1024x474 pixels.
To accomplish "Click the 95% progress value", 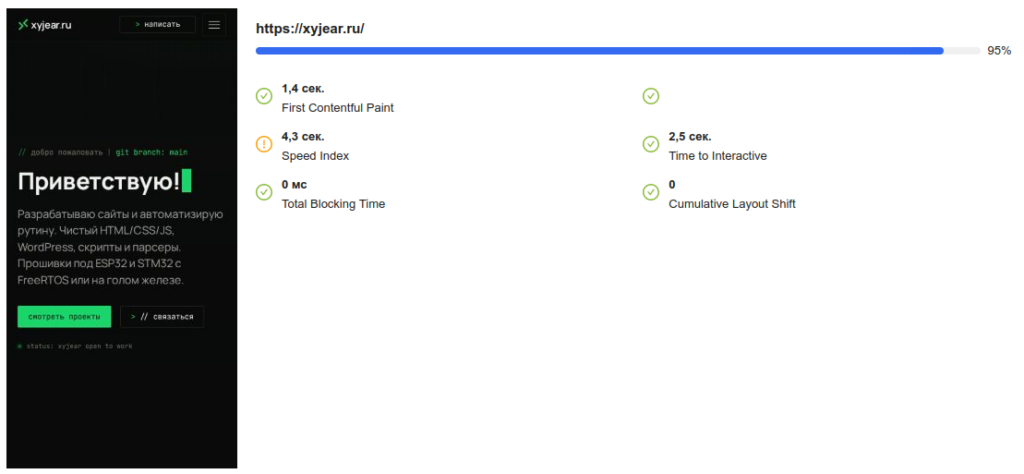I will tap(999, 50).
